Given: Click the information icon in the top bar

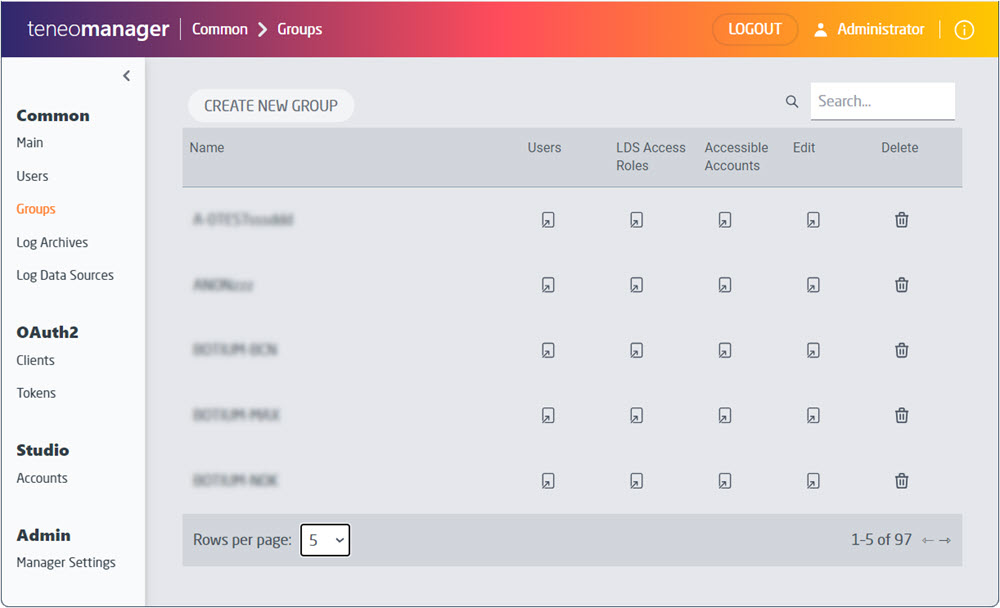Looking at the screenshot, I should 964,30.
